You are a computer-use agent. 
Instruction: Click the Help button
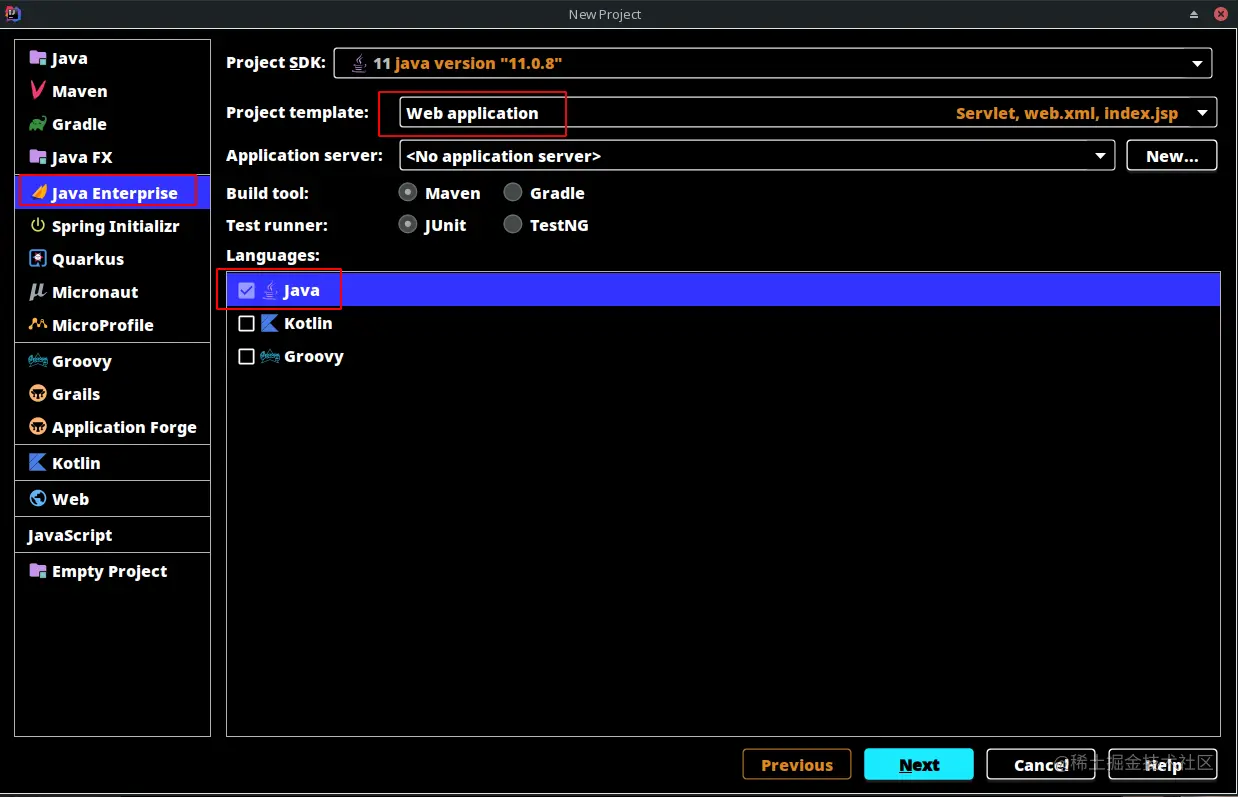tap(1163, 764)
